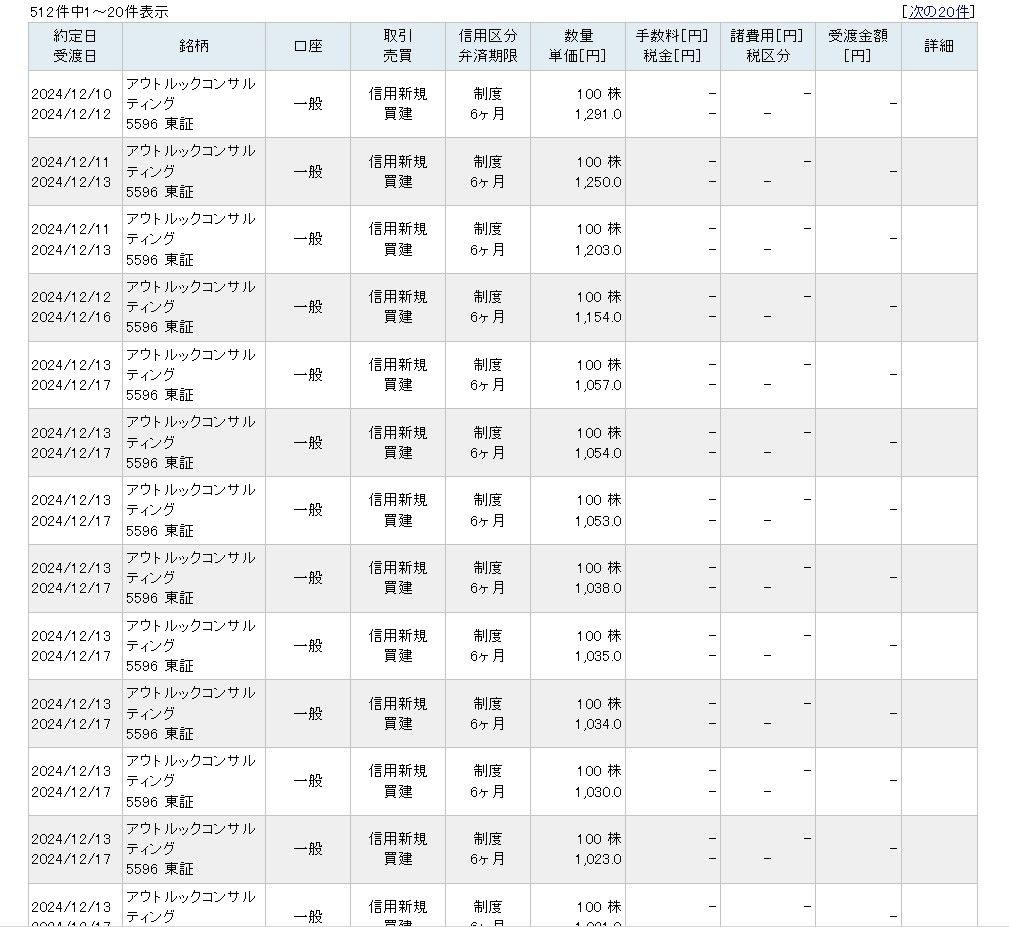Click the 約定日 受渡日 column header
Image resolution: width=1009 pixels, height=927 pixels.
pyautogui.click(x=75, y=46)
